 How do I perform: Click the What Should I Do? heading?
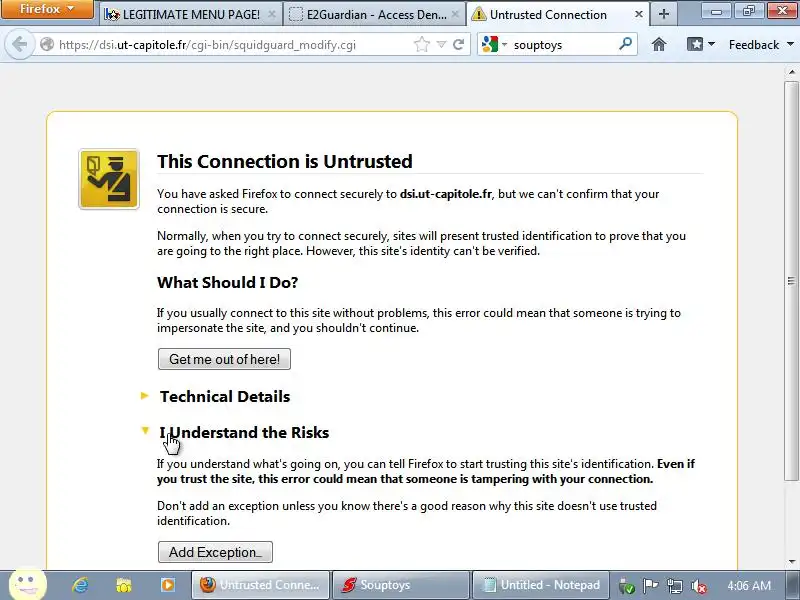pos(228,282)
